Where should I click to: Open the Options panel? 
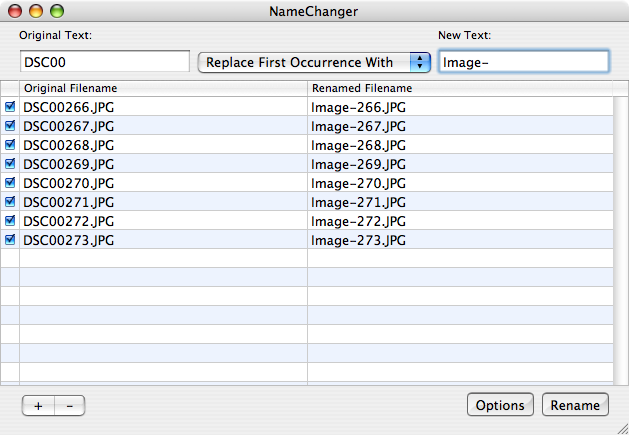(500, 405)
